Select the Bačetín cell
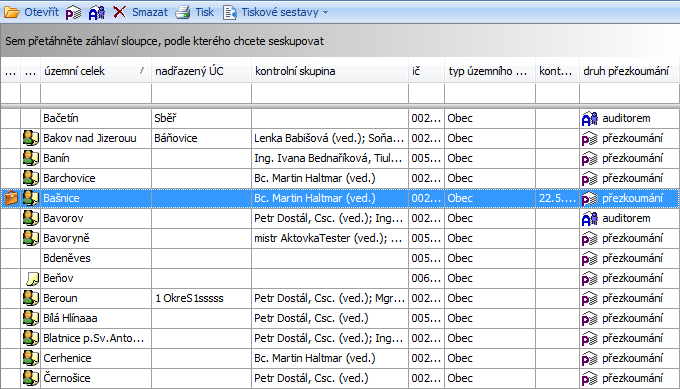Image resolution: width=680 pixels, height=389 pixels. tap(96, 118)
